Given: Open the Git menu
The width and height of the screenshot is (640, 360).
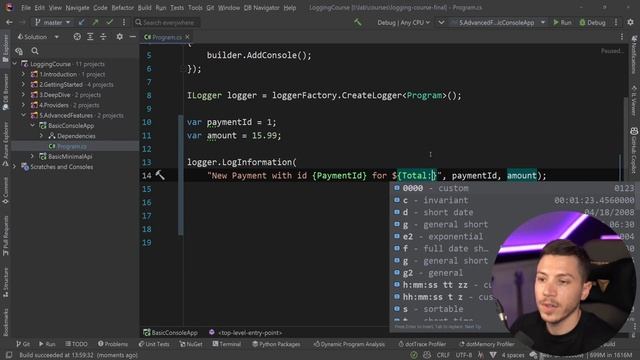Looking at the screenshot, I should pyautogui.click(x=210, y=8).
